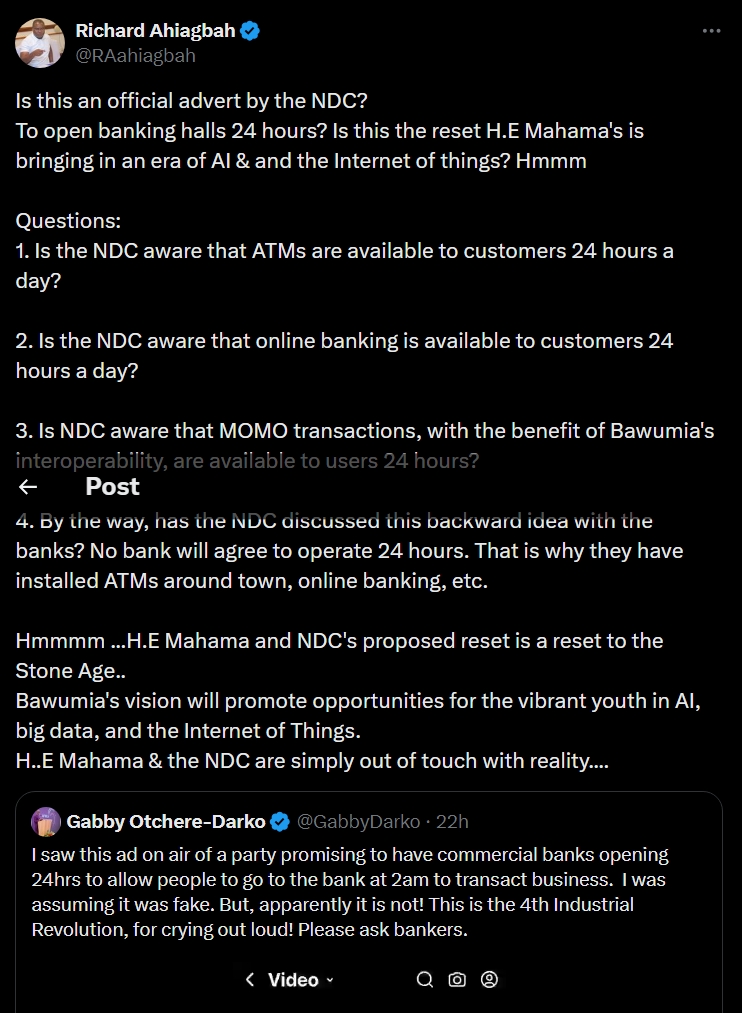Click Richard Ahiagbah's blue verified badge
The image size is (742, 1013).
(250, 31)
